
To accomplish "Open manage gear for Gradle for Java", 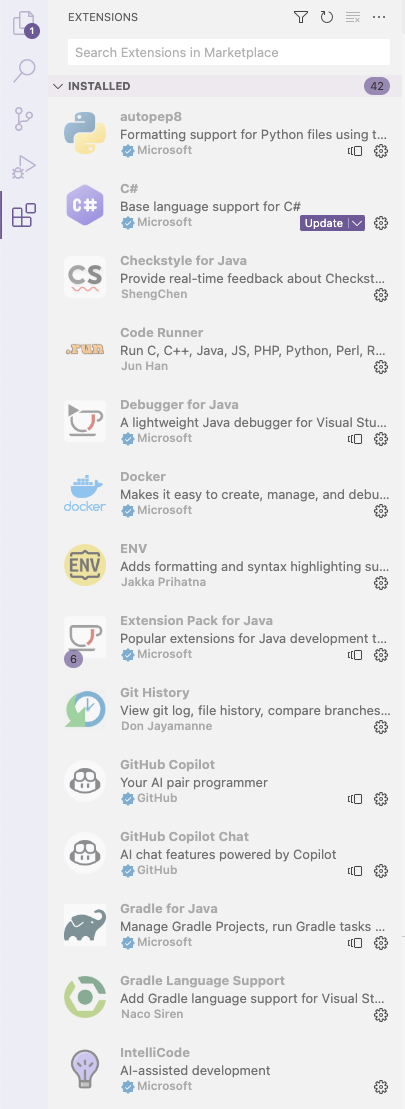I will (381, 943).
